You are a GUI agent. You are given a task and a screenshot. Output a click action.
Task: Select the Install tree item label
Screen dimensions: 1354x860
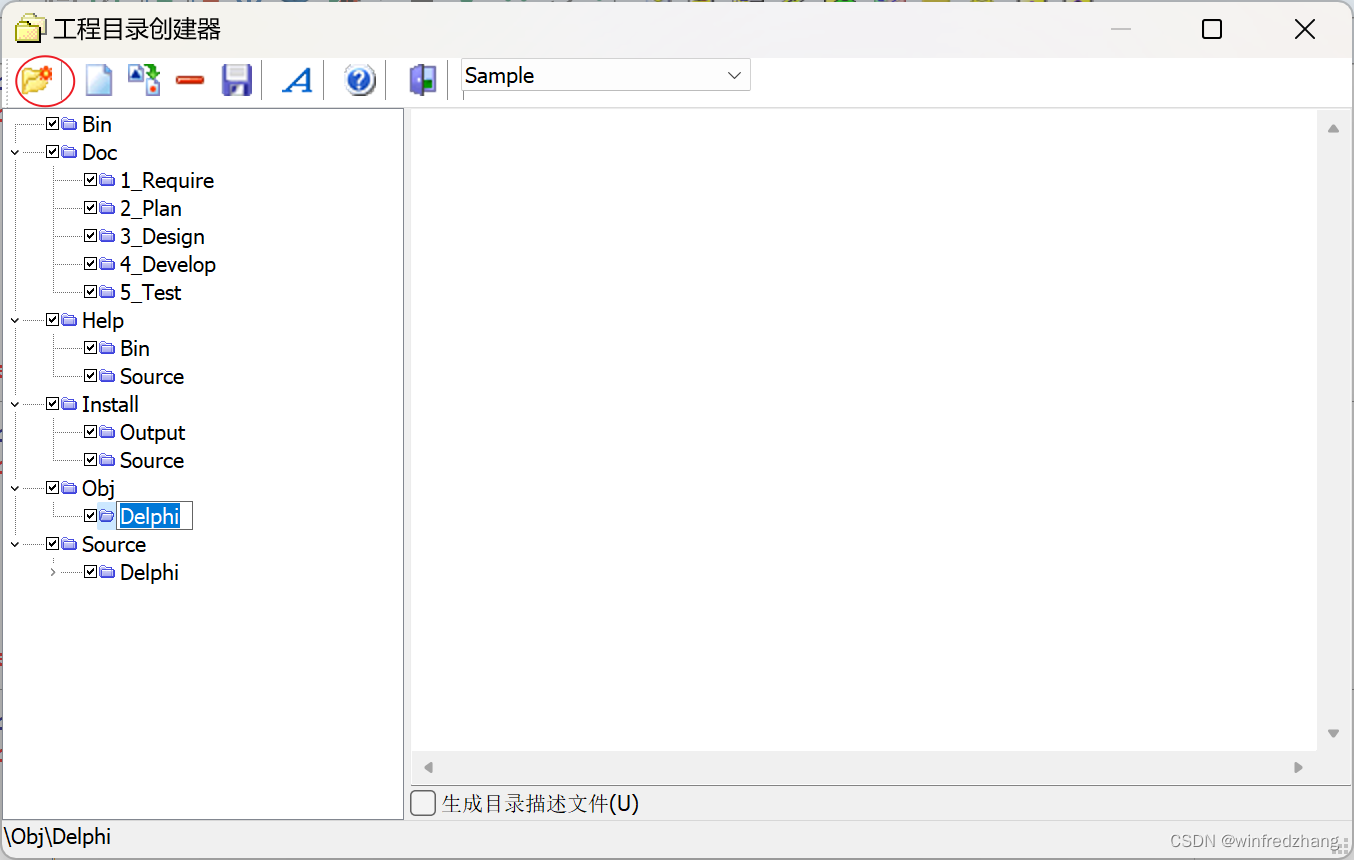click(x=110, y=404)
